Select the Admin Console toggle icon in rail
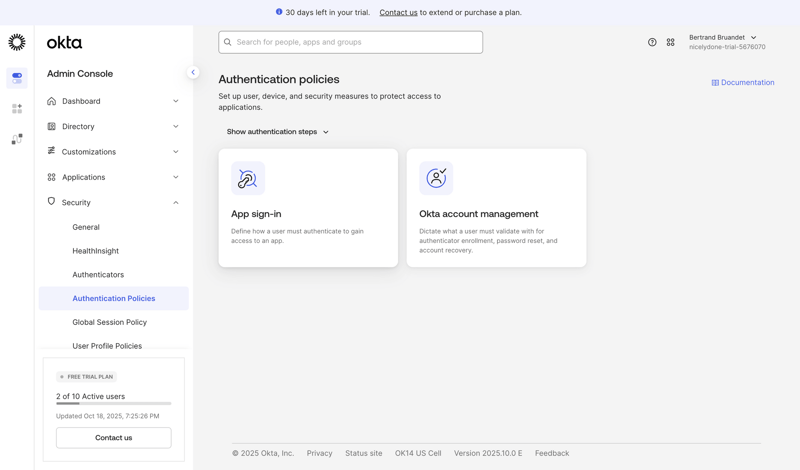The height and width of the screenshot is (470, 800). pyautogui.click(x=17, y=78)
